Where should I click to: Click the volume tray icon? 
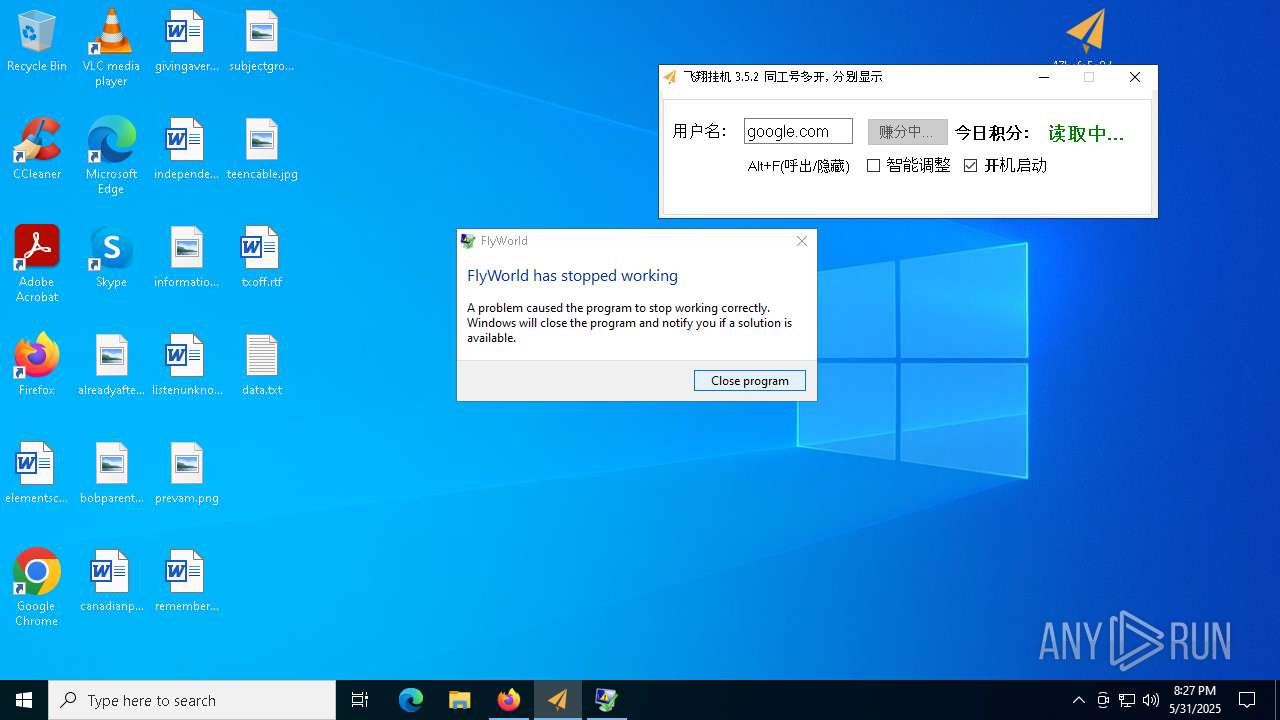tap(1151, 700)
